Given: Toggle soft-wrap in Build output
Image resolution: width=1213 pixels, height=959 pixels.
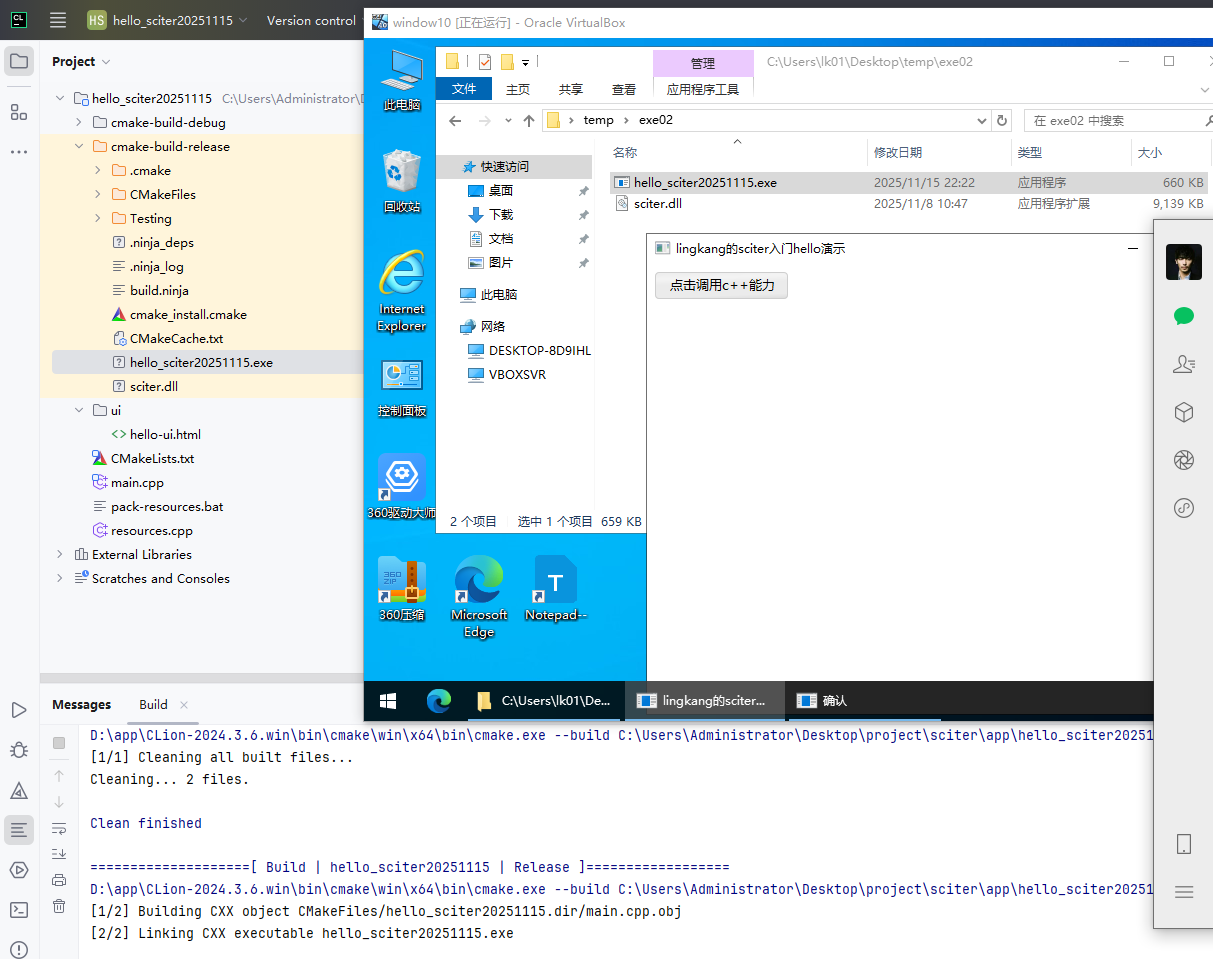Looking at the screenshot, I should click(x=59, y=828).
